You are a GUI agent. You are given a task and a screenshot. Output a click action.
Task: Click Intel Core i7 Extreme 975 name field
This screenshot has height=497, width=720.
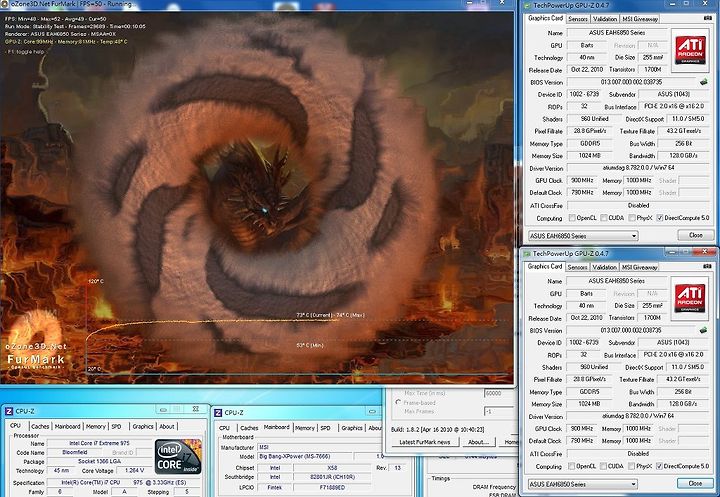99,443
